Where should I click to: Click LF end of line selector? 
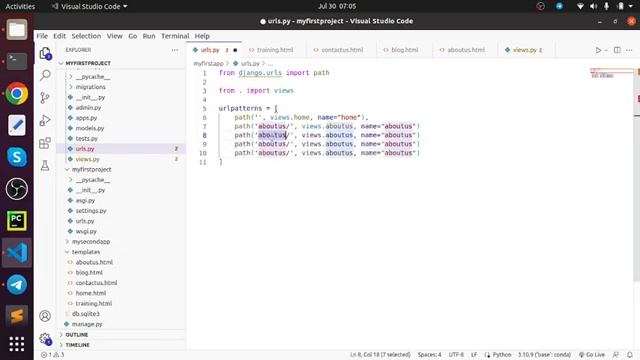tap(474, 355)
